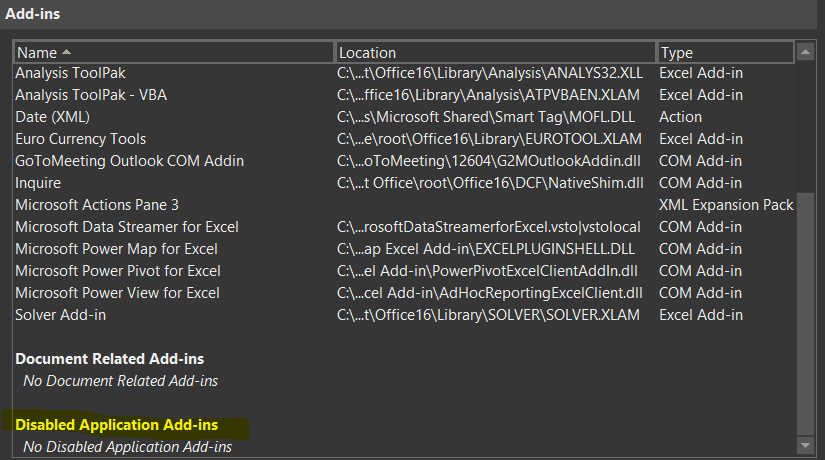Select the Inquire add-in row
The height and width of the screenshot is (460, 825).
[404, 183]
